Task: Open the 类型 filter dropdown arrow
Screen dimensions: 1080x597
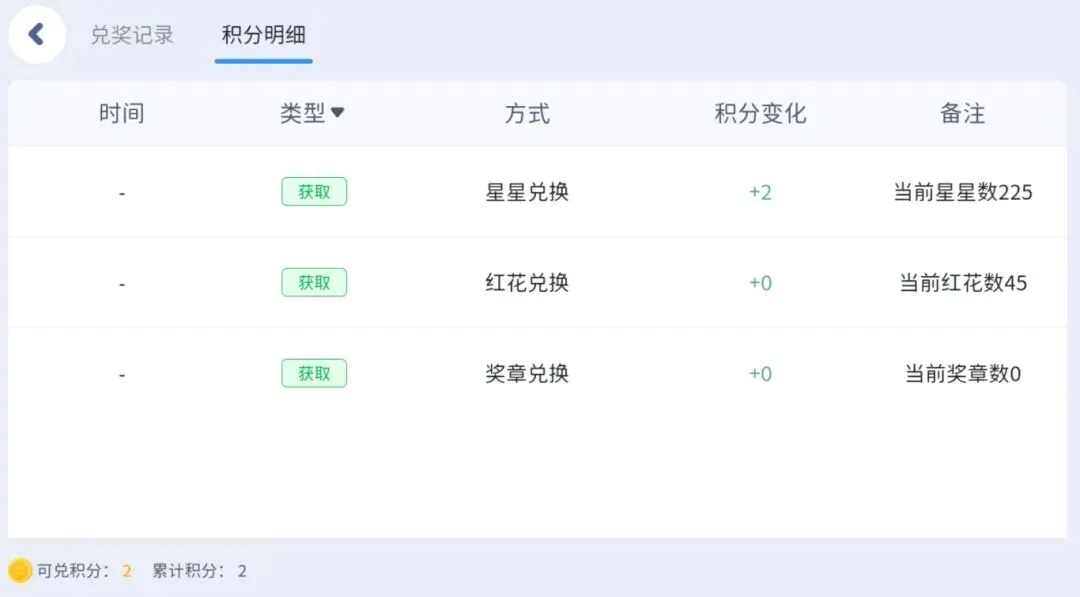Action: (338, 113)
